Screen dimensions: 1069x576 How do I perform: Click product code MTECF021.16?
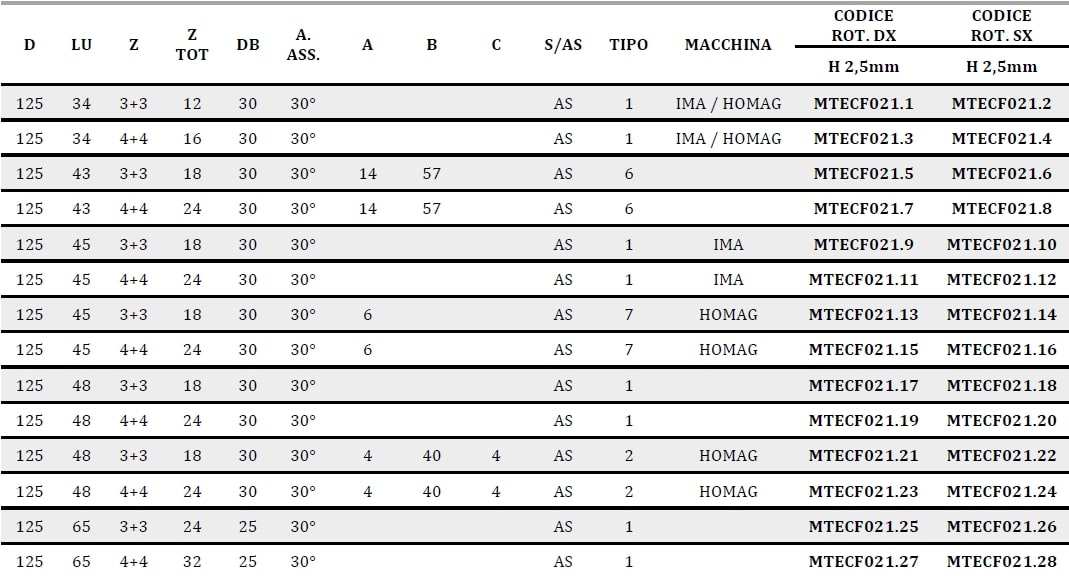[1002, 350]
